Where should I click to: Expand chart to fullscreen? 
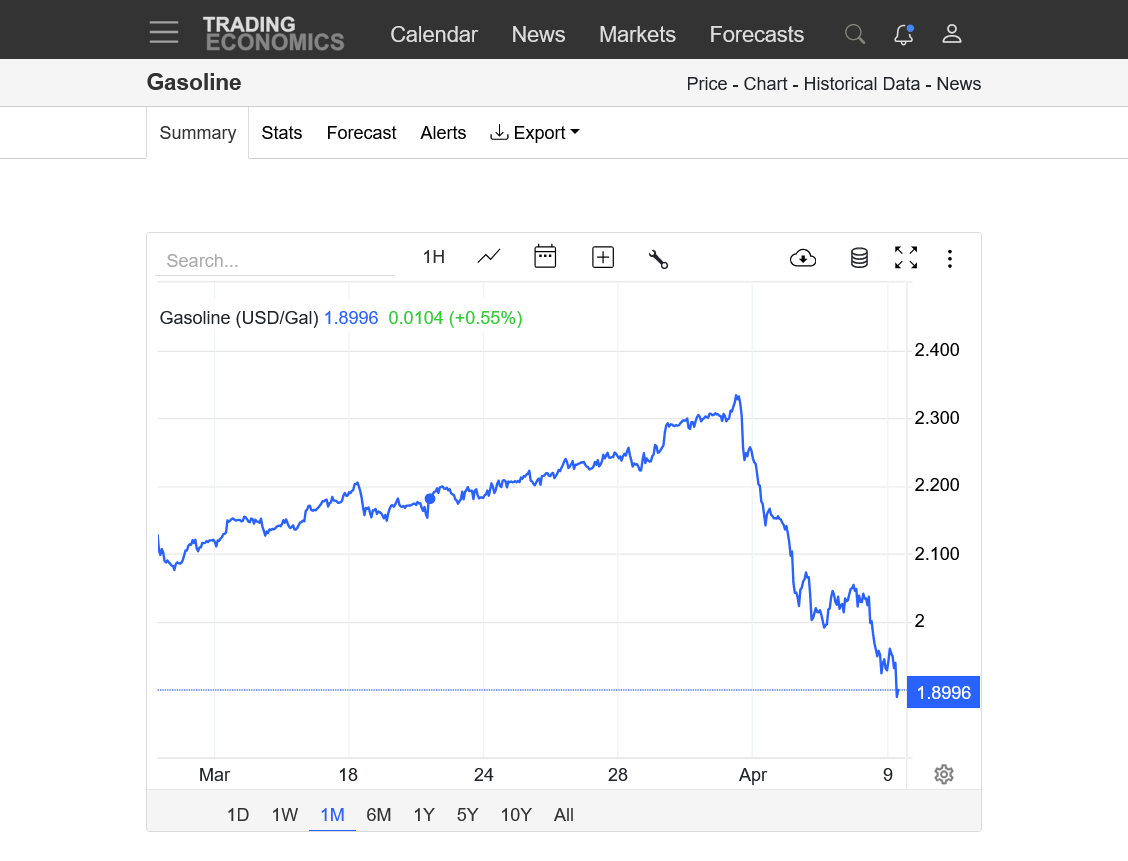point(906,258)
